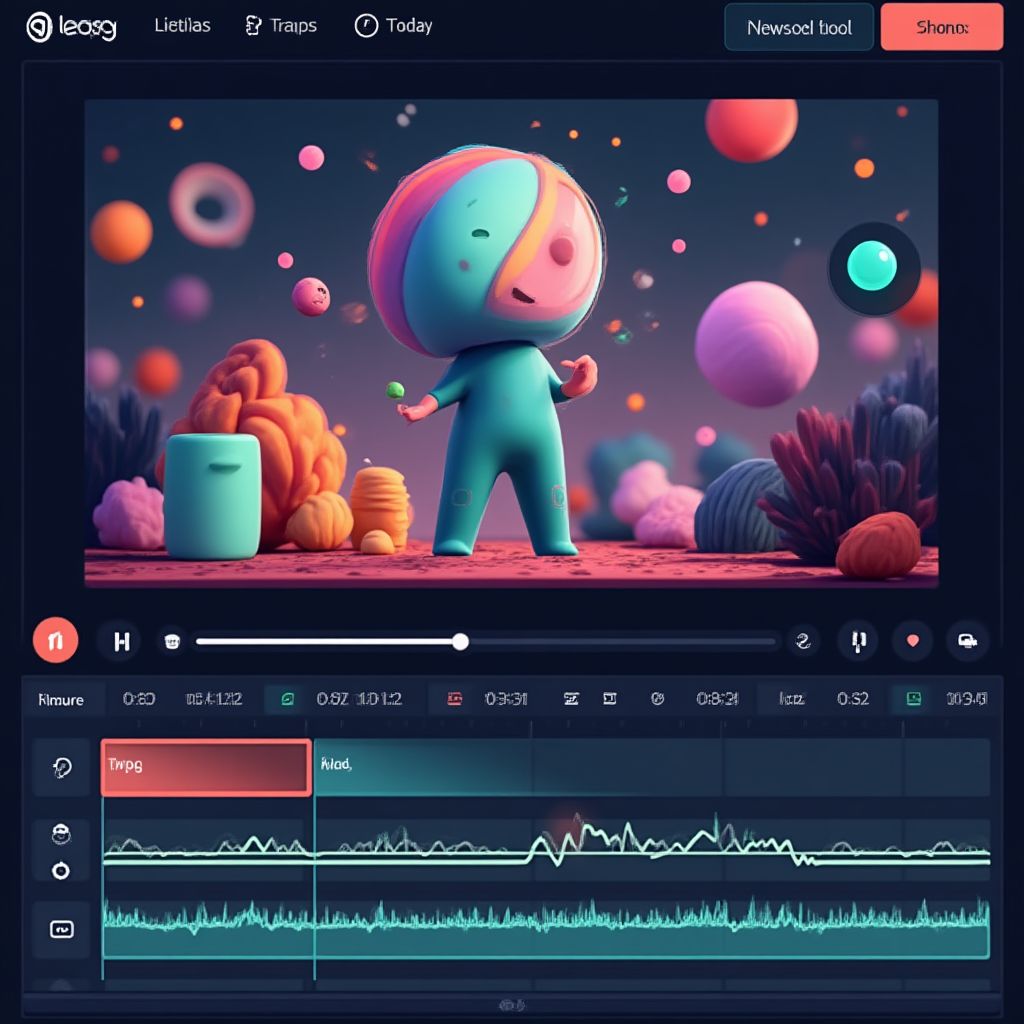
Task: Toggle the circle button on the waveform track
Action: pyautogui.click(x=61, y=871)
